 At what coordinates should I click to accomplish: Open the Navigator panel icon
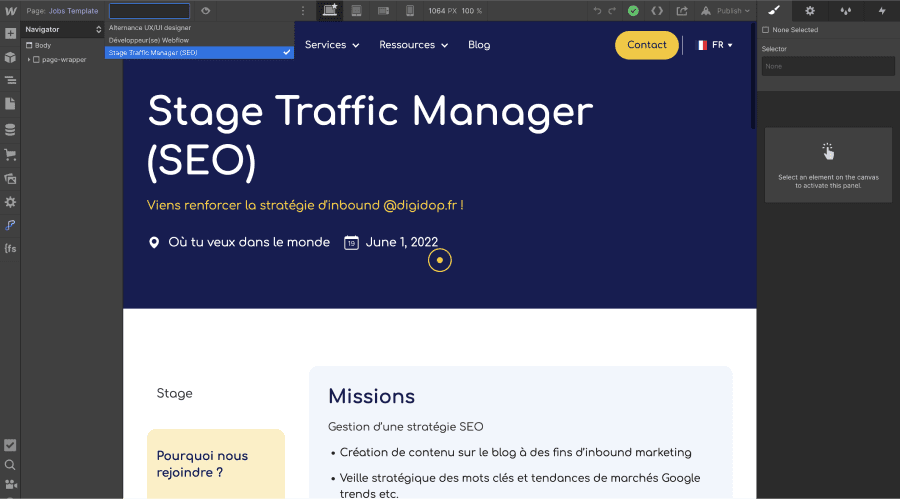(x=10, y=80)
